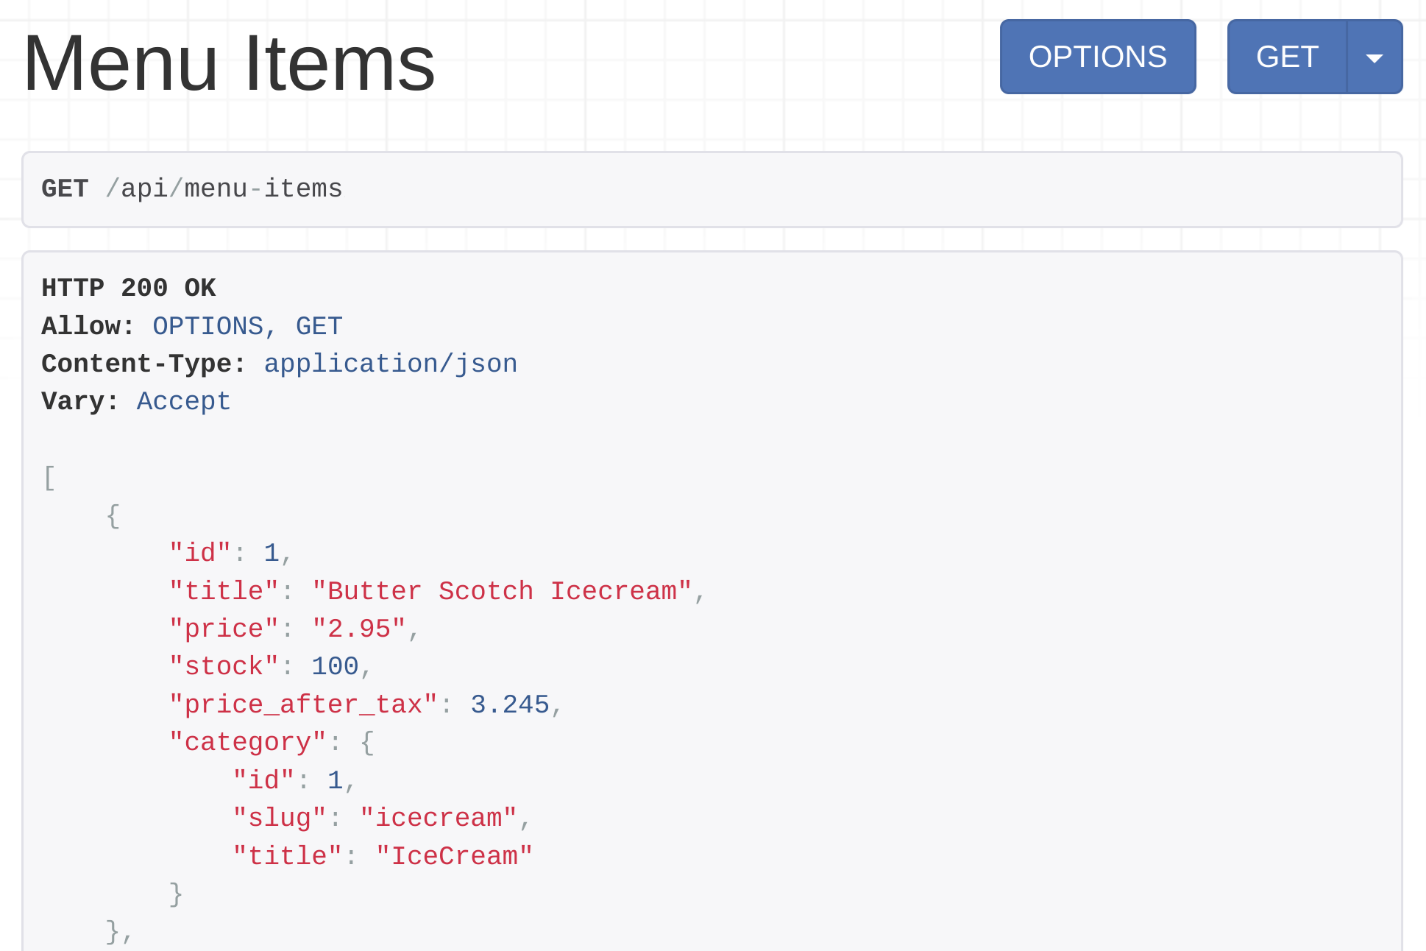Click the "Butter Scotch Icecream" title value
Screen dimensions: 1426x951
[502, 591]
